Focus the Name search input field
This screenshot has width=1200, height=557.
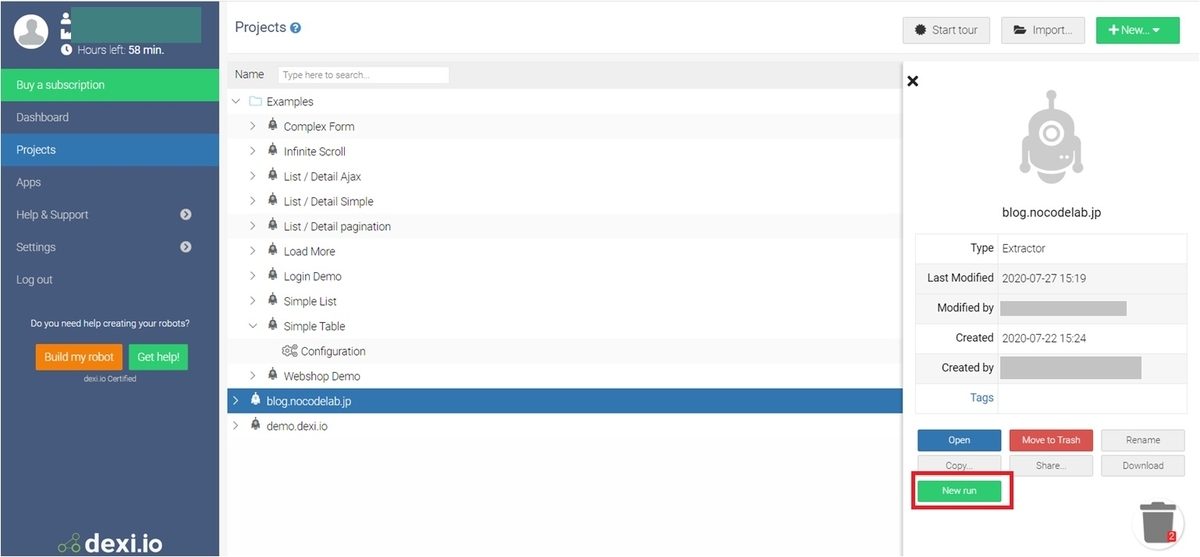[x=364, y=75]
